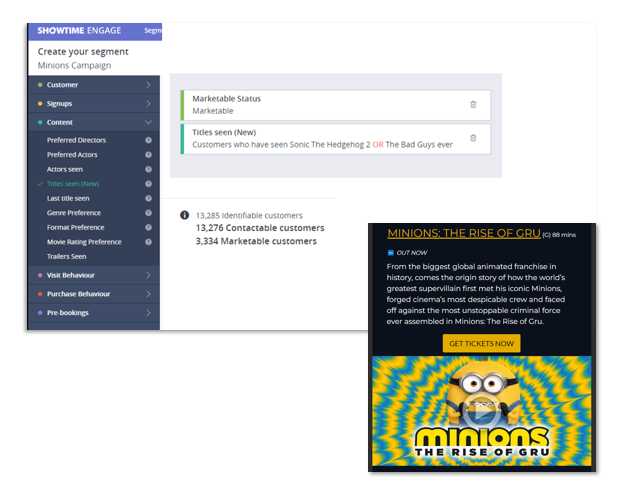
Task: Click the Minions poster thumbnail
Action: pos(482,411)
